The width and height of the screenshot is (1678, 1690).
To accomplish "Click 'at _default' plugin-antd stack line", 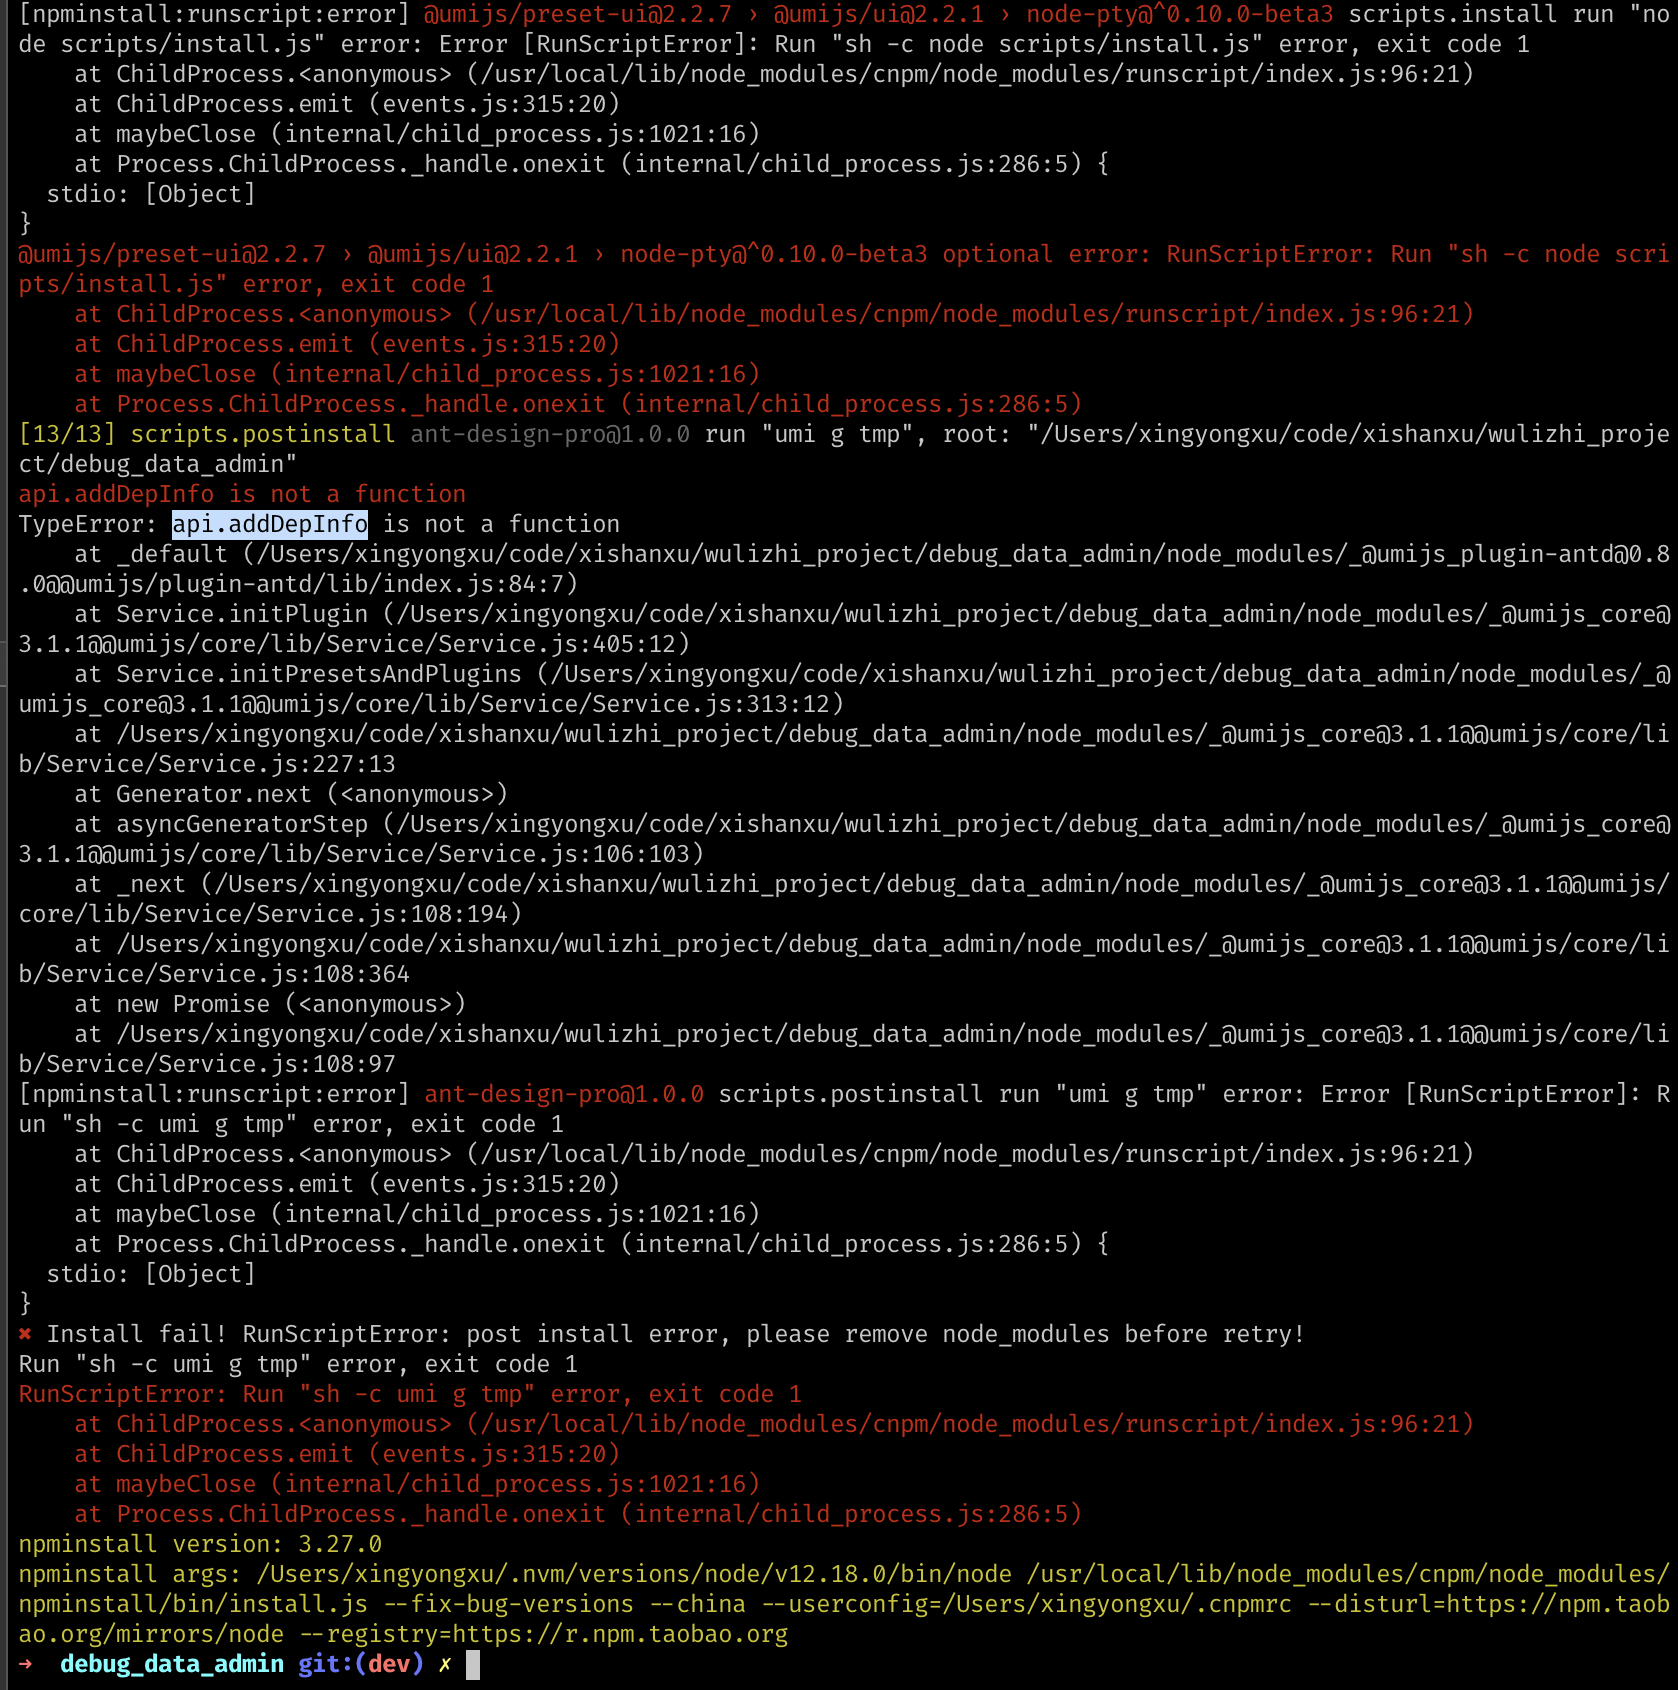I will [x=845, y=569].
